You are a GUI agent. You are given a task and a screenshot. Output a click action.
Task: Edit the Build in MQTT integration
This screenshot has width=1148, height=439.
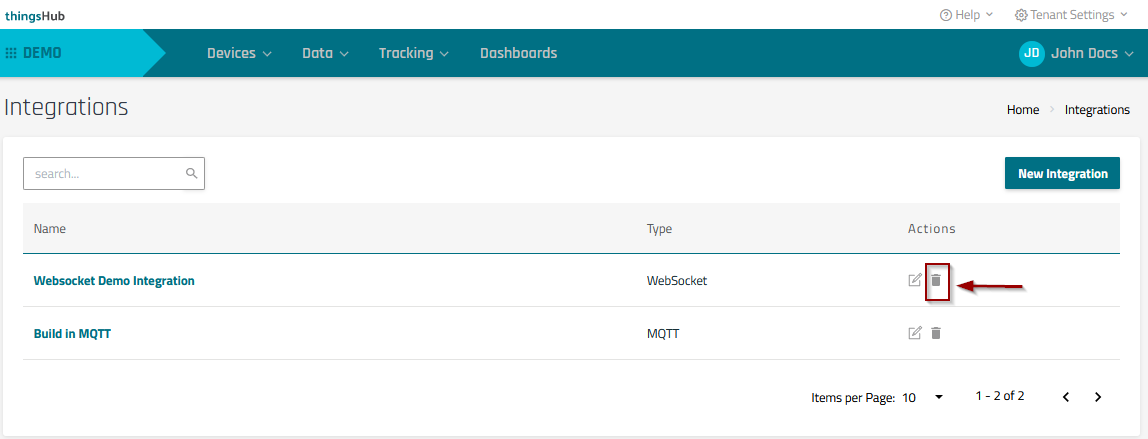pos(915,333)
